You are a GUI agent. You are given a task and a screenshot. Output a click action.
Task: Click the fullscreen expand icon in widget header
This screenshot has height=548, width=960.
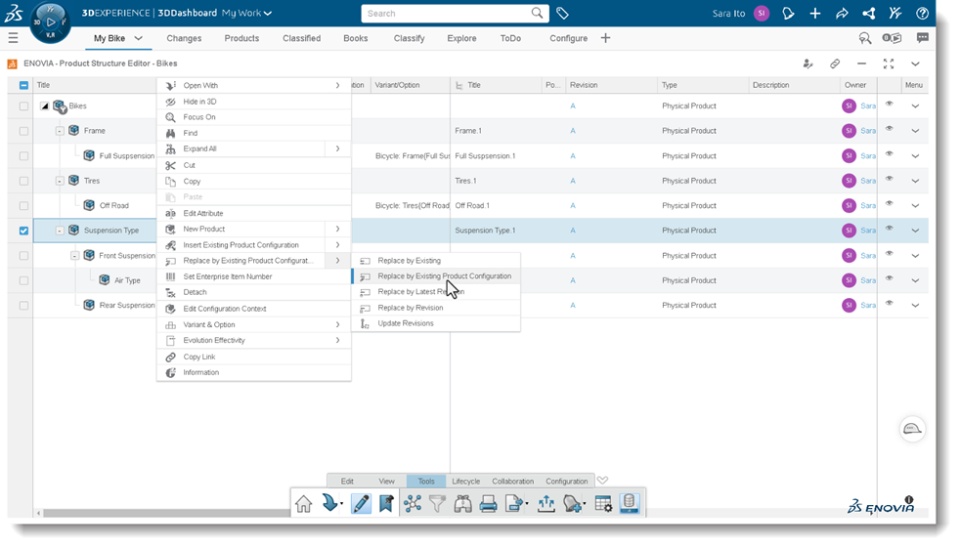[888, 64]
